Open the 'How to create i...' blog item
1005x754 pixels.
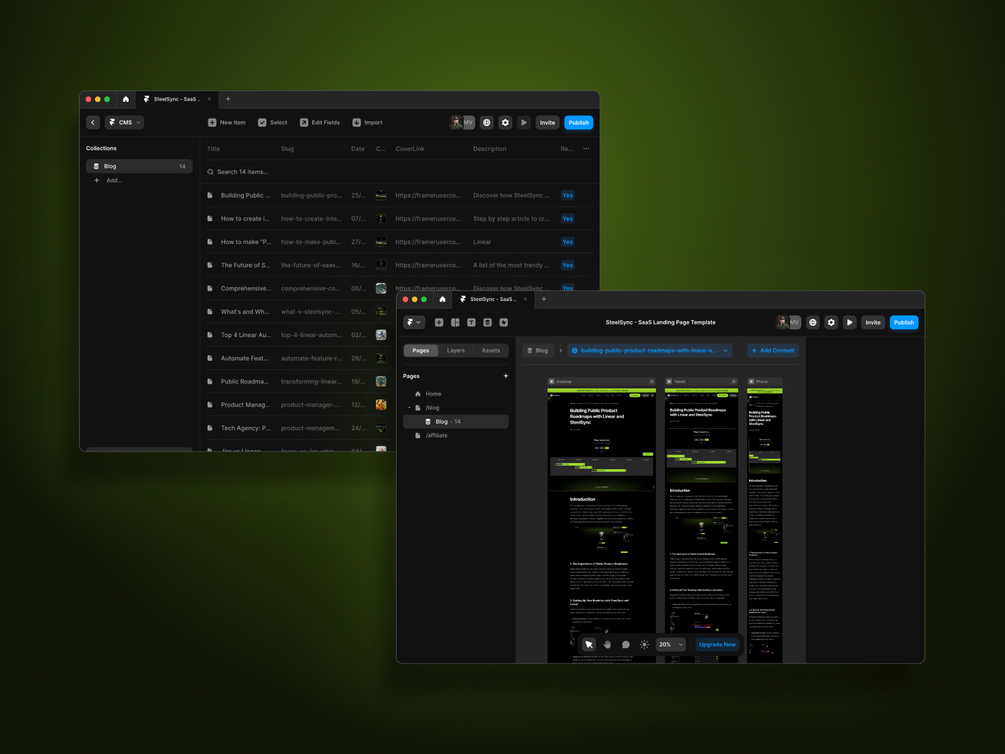245,219
